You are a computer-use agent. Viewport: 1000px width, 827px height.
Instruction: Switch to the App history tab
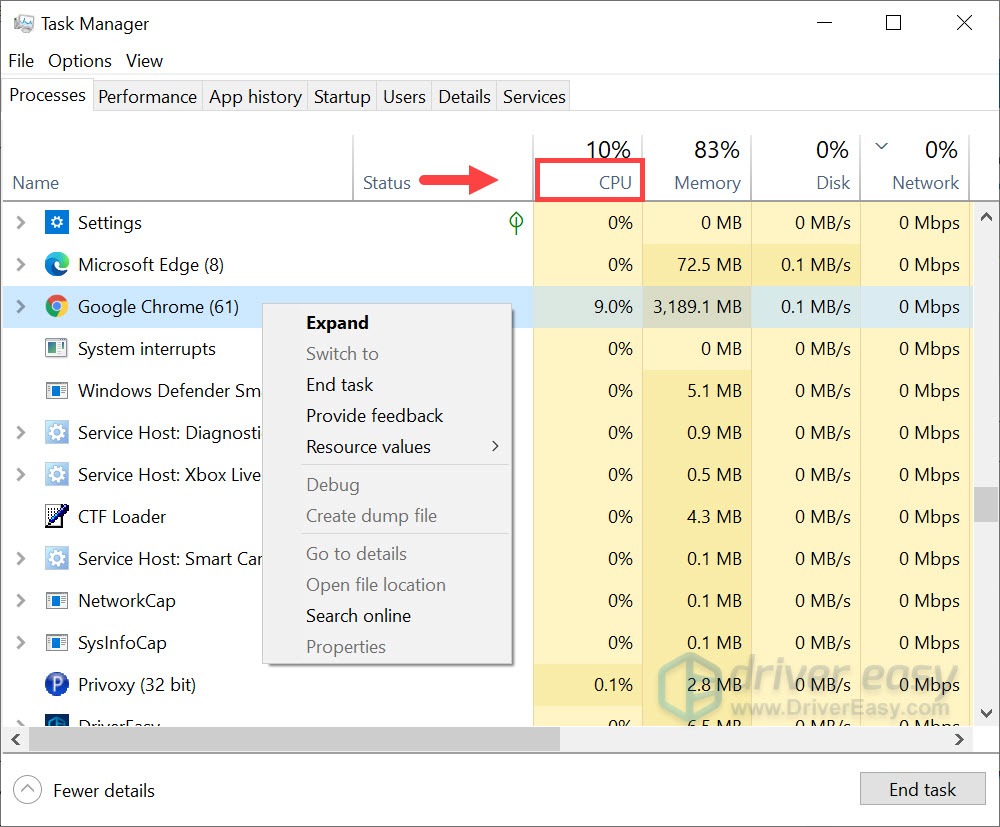[x=255, y=96]
